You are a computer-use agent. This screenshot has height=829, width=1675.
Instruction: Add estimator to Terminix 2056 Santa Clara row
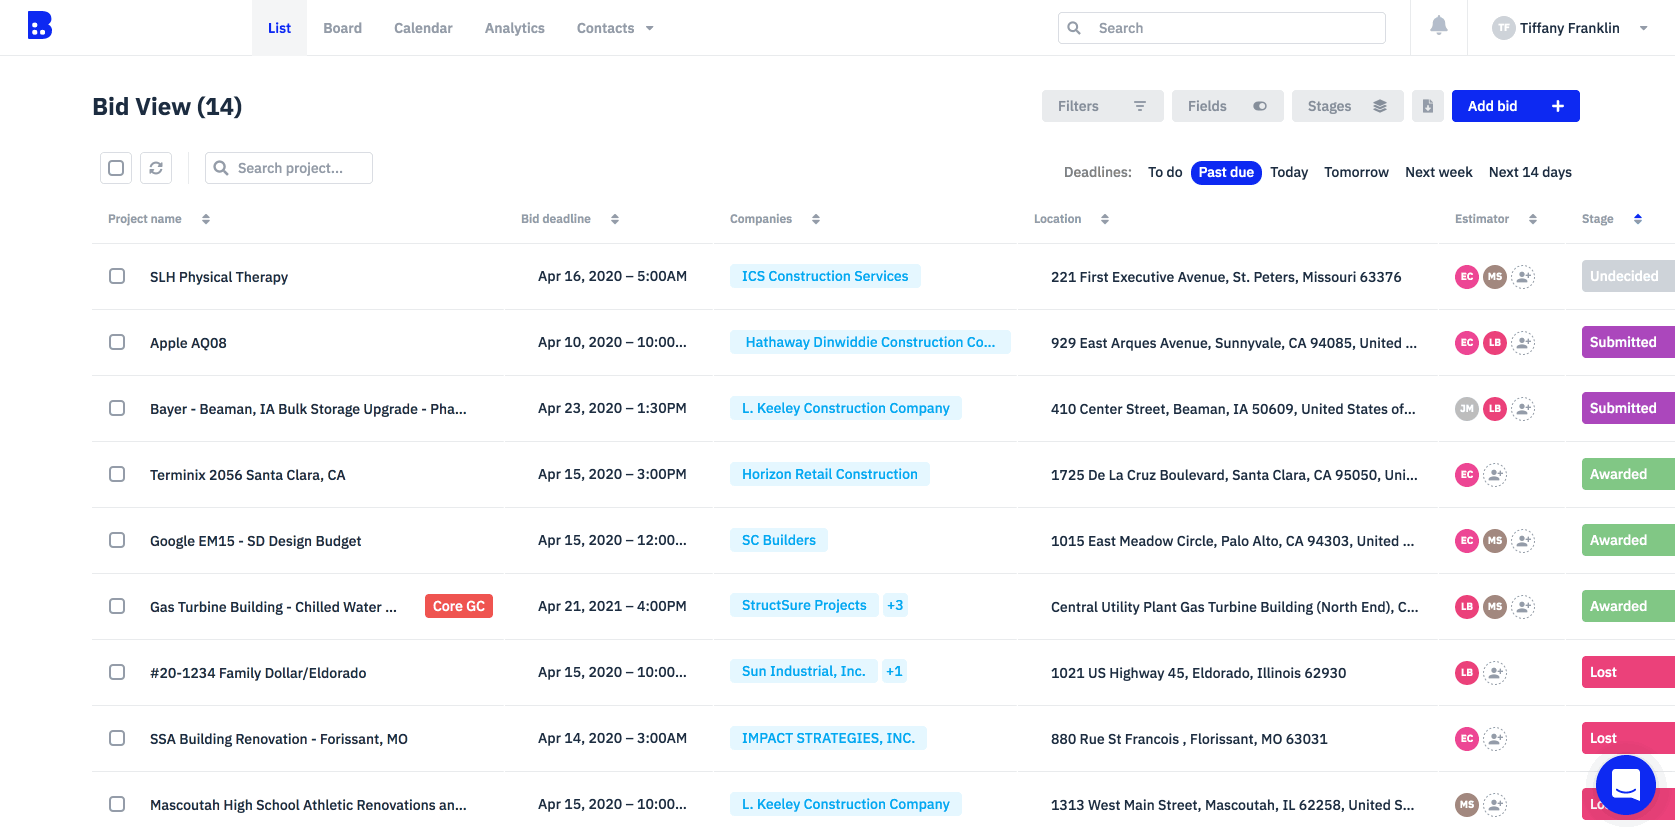click(x=1495, y=475)
